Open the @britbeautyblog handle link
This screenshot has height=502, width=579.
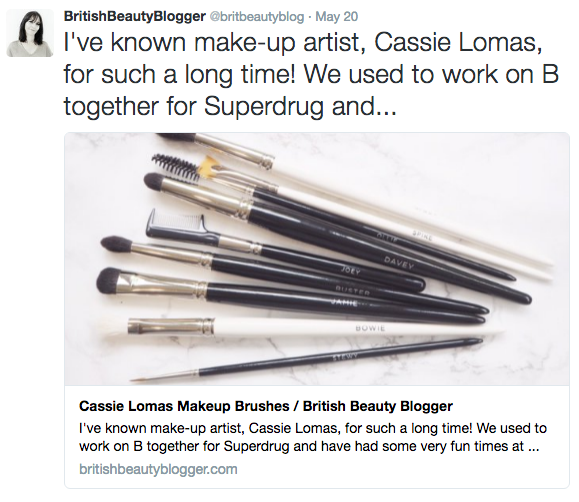(257, 17)
